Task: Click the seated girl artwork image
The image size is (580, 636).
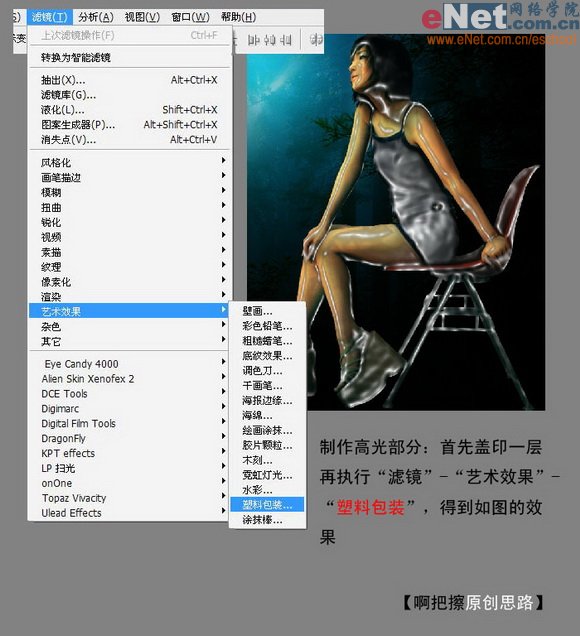Action: point(396,222)
